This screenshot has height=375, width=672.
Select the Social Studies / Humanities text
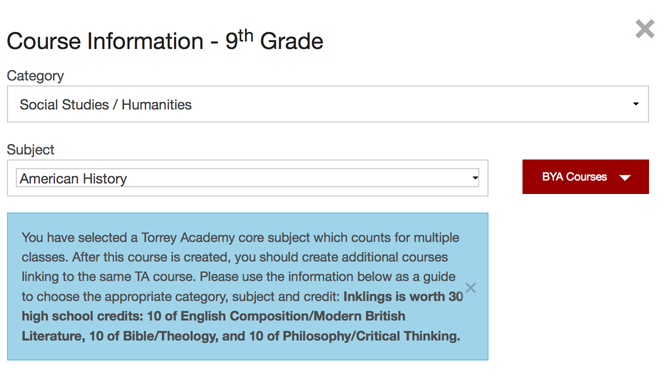(x=105, y=105)
